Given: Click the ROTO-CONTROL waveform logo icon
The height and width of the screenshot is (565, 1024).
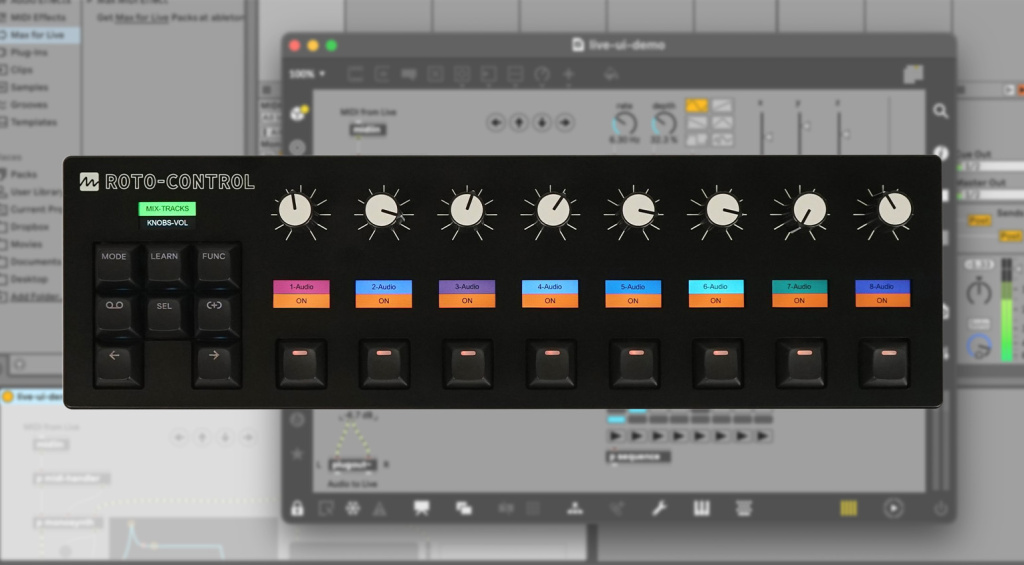Looking at the screenshot, I should tap(90, 182).
